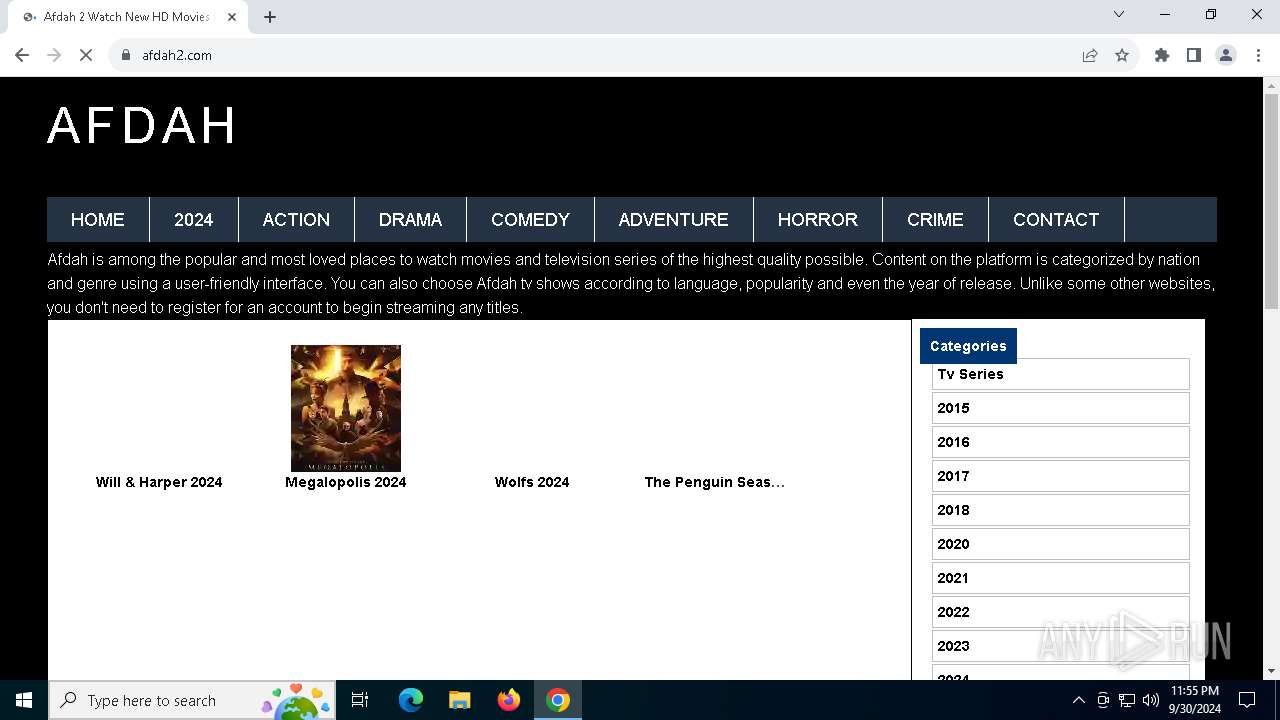
Task: Click the page vertical scrollbar thumb
Action: (1271, 201)
